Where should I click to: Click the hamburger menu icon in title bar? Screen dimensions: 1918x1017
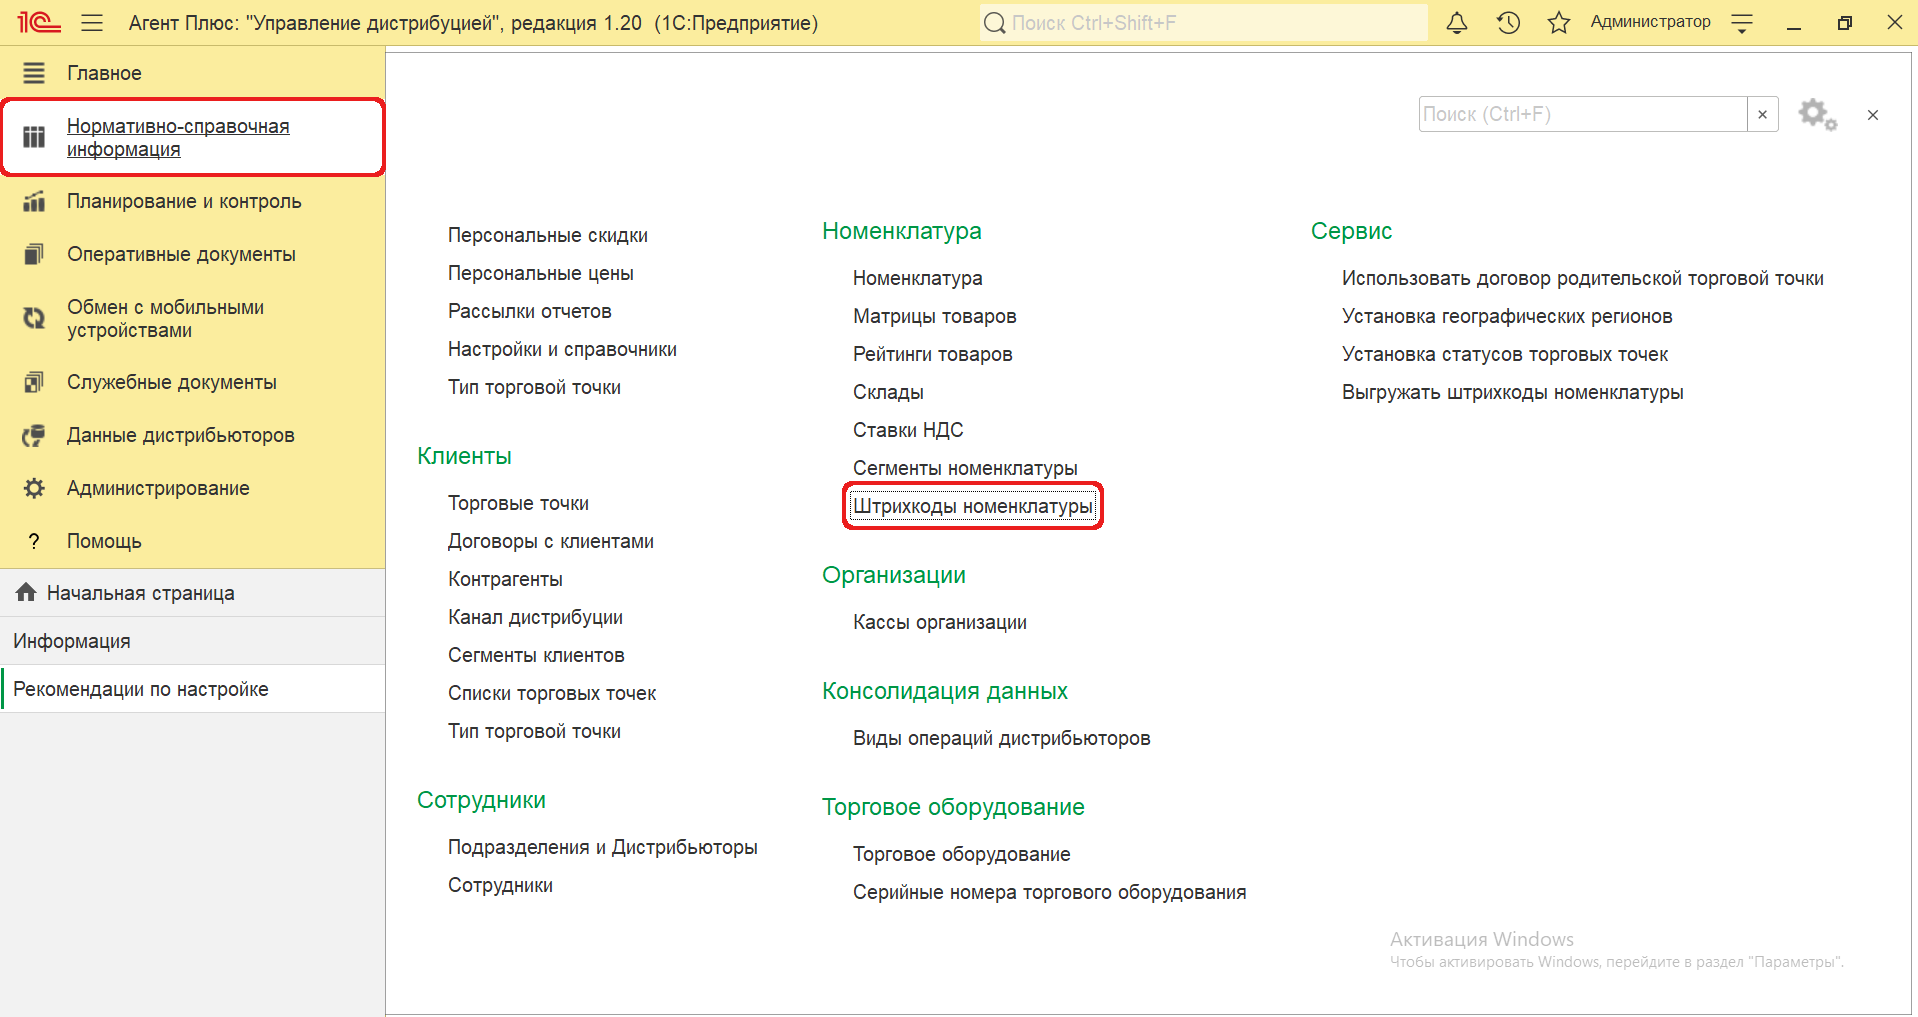coord(92,23)
